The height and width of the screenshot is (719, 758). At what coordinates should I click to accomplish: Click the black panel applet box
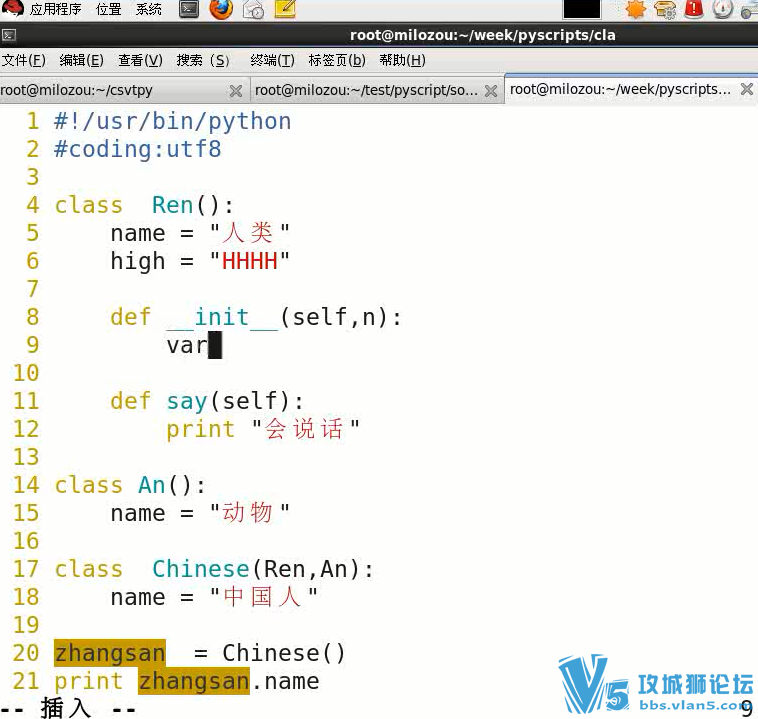(582, 9)
